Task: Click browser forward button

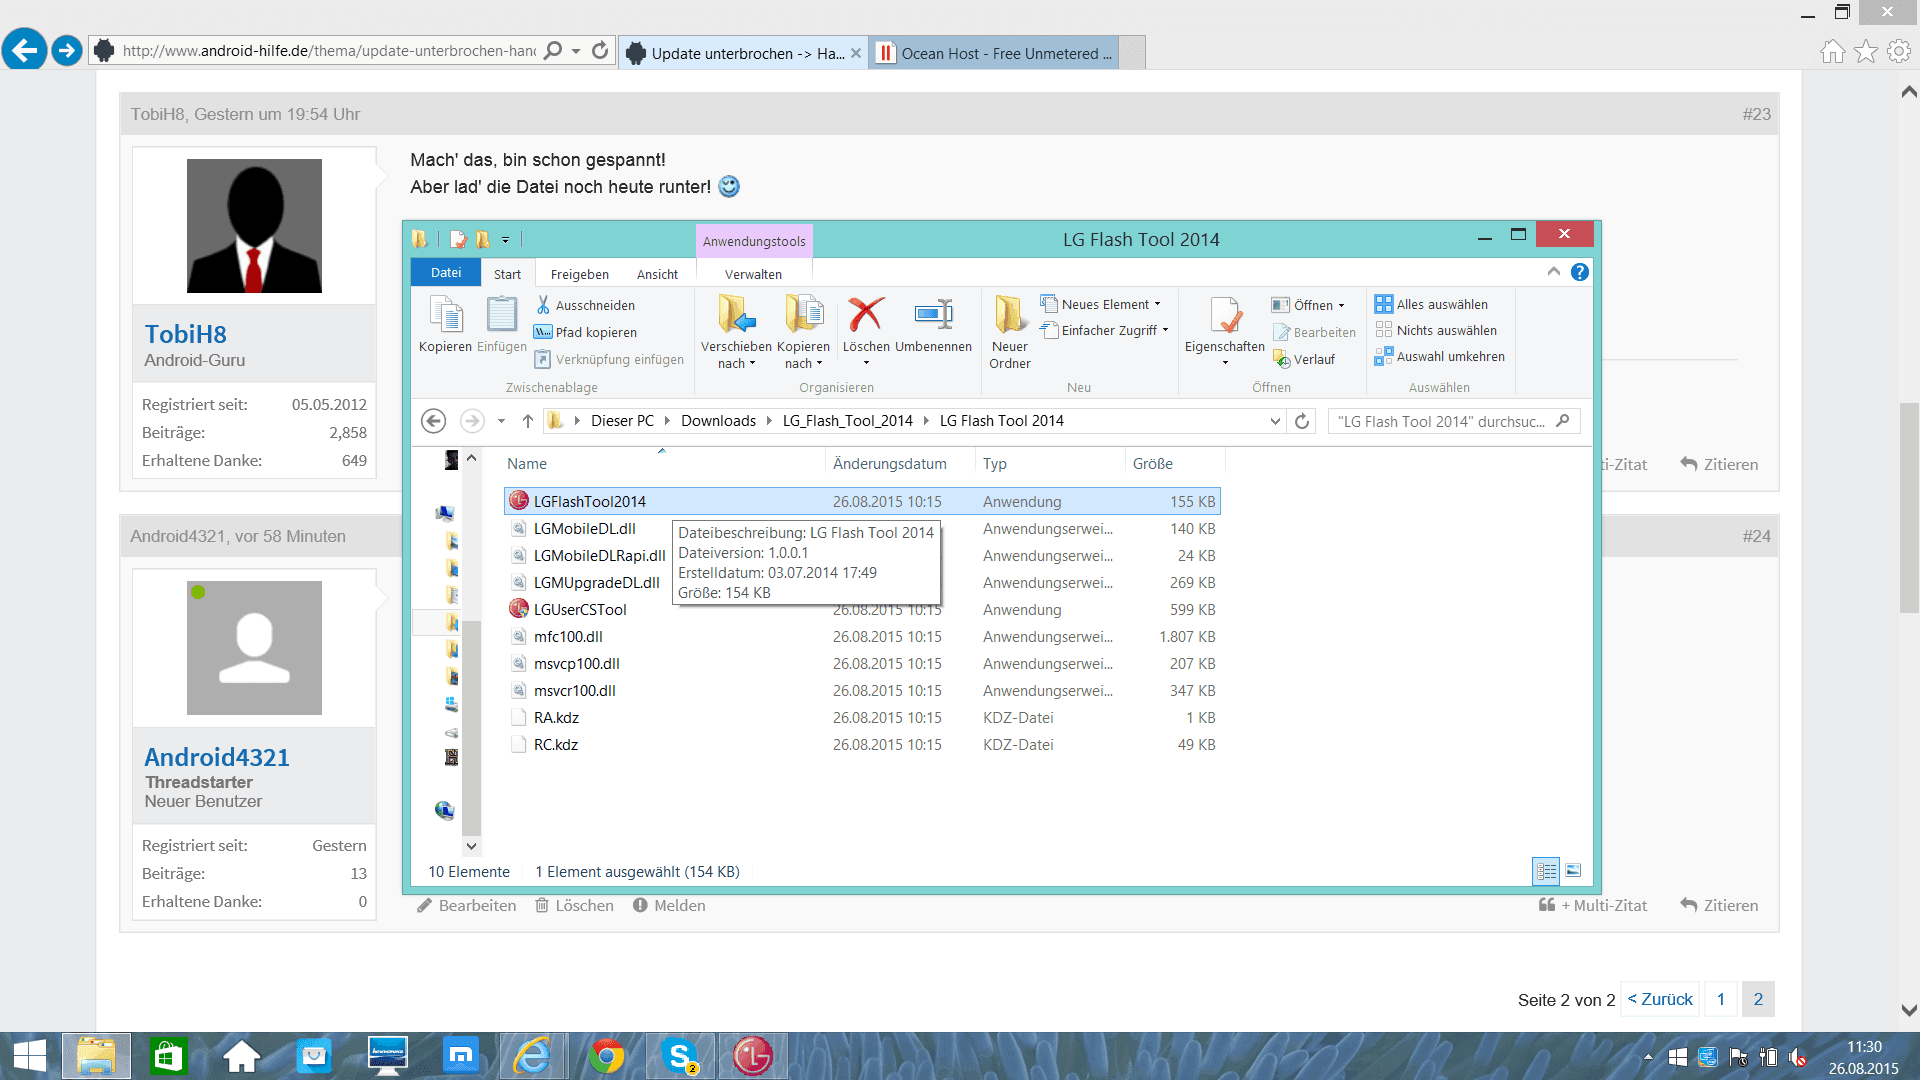Action: click(x=67, y=50)
